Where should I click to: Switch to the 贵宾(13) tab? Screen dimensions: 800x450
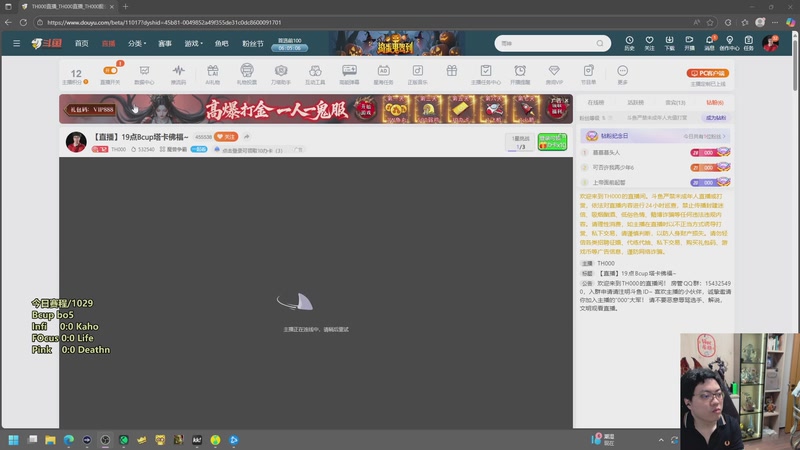(676, 103)
